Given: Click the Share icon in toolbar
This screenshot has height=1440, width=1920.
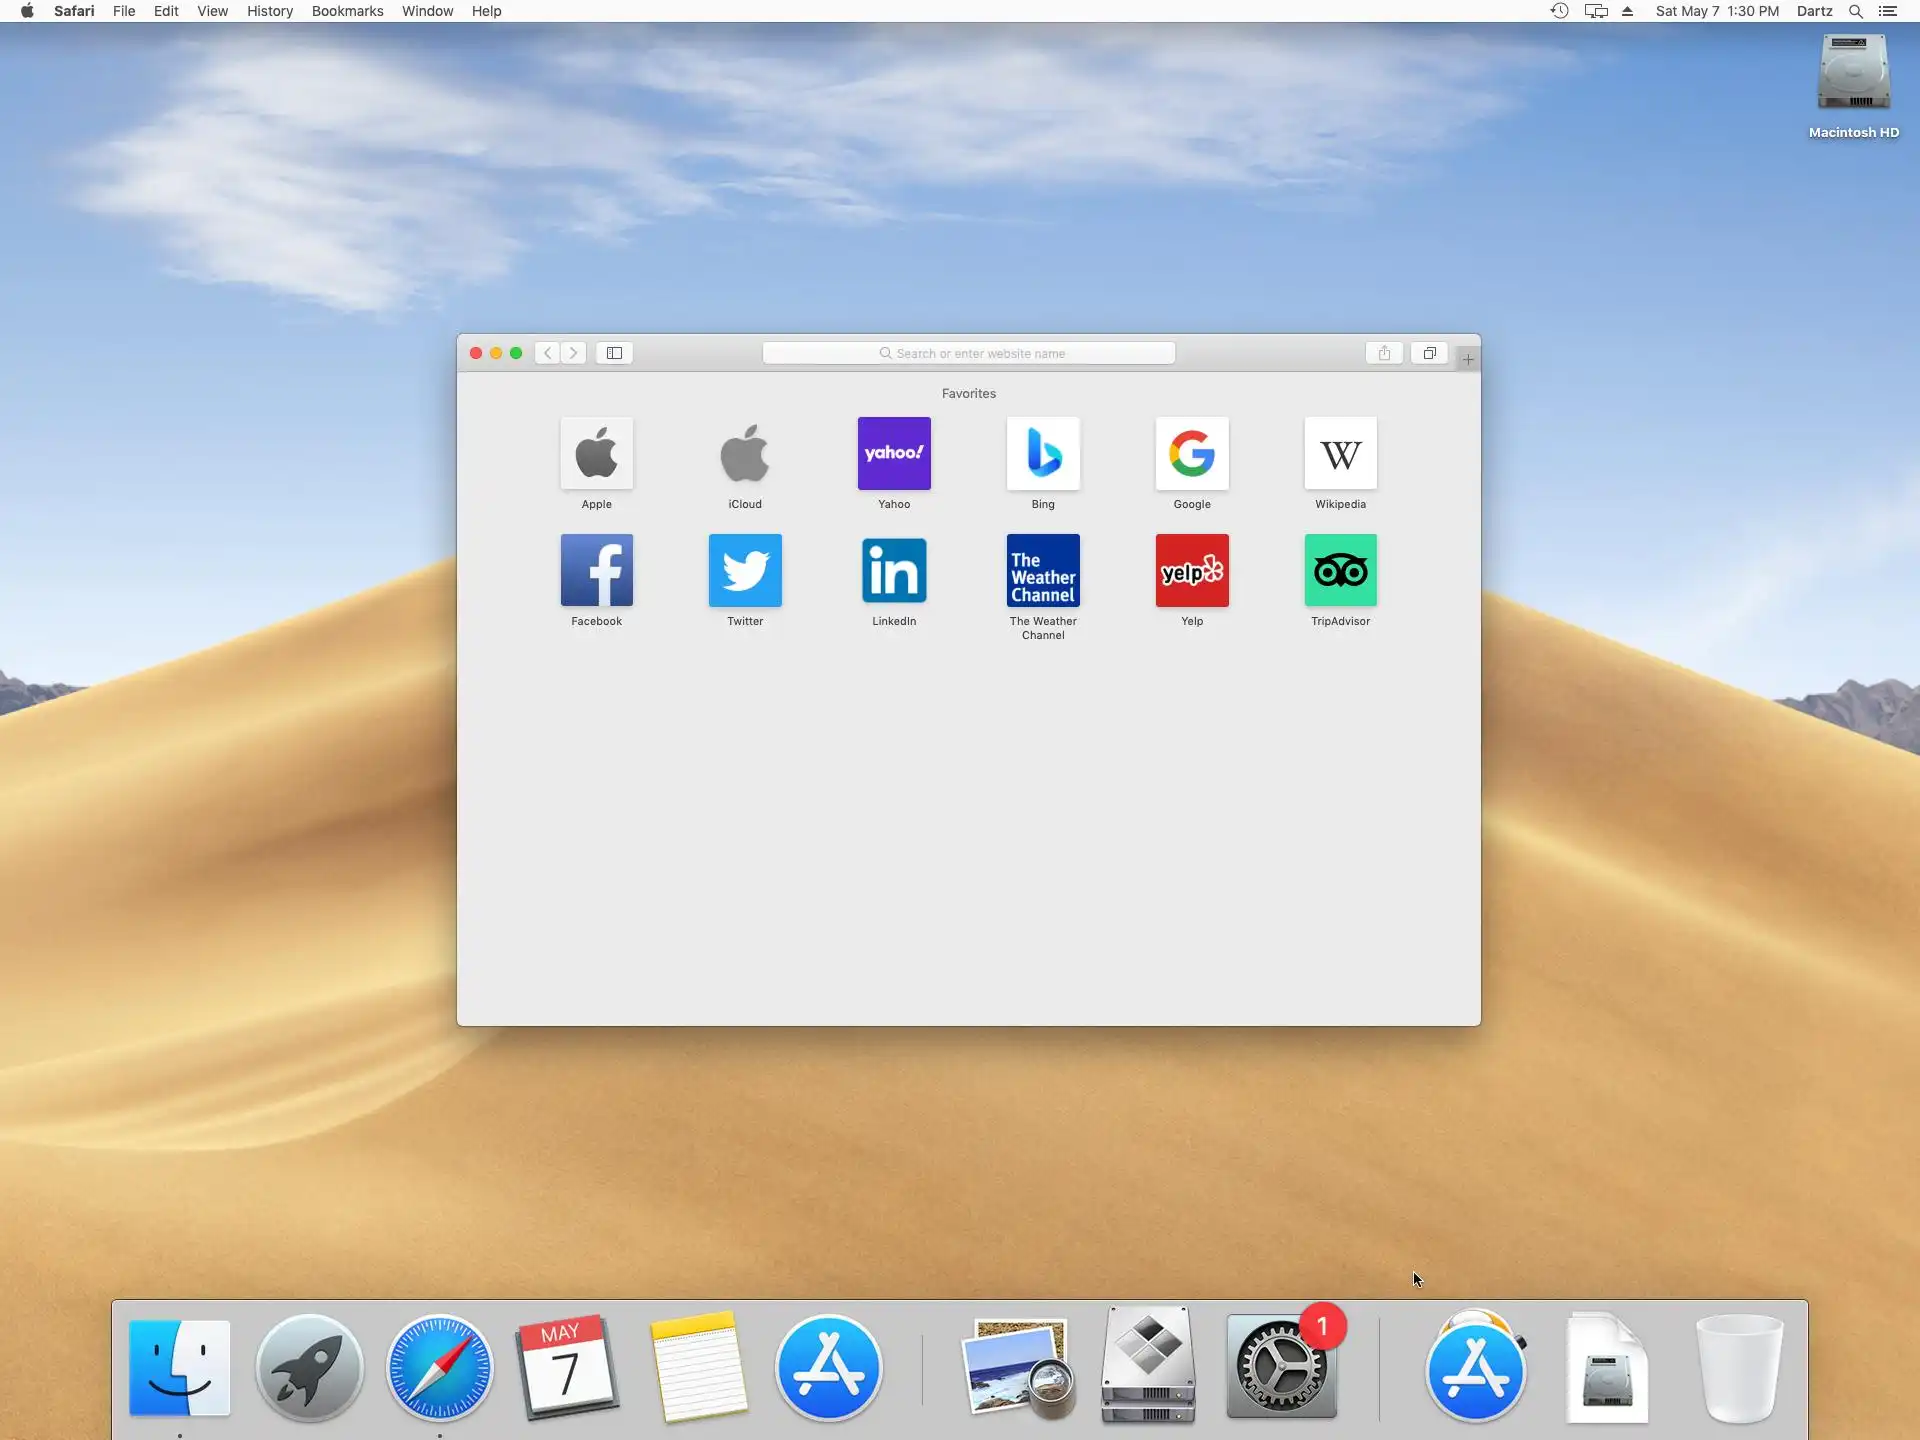Looking at the screenshot, I should pos(1384,353).
